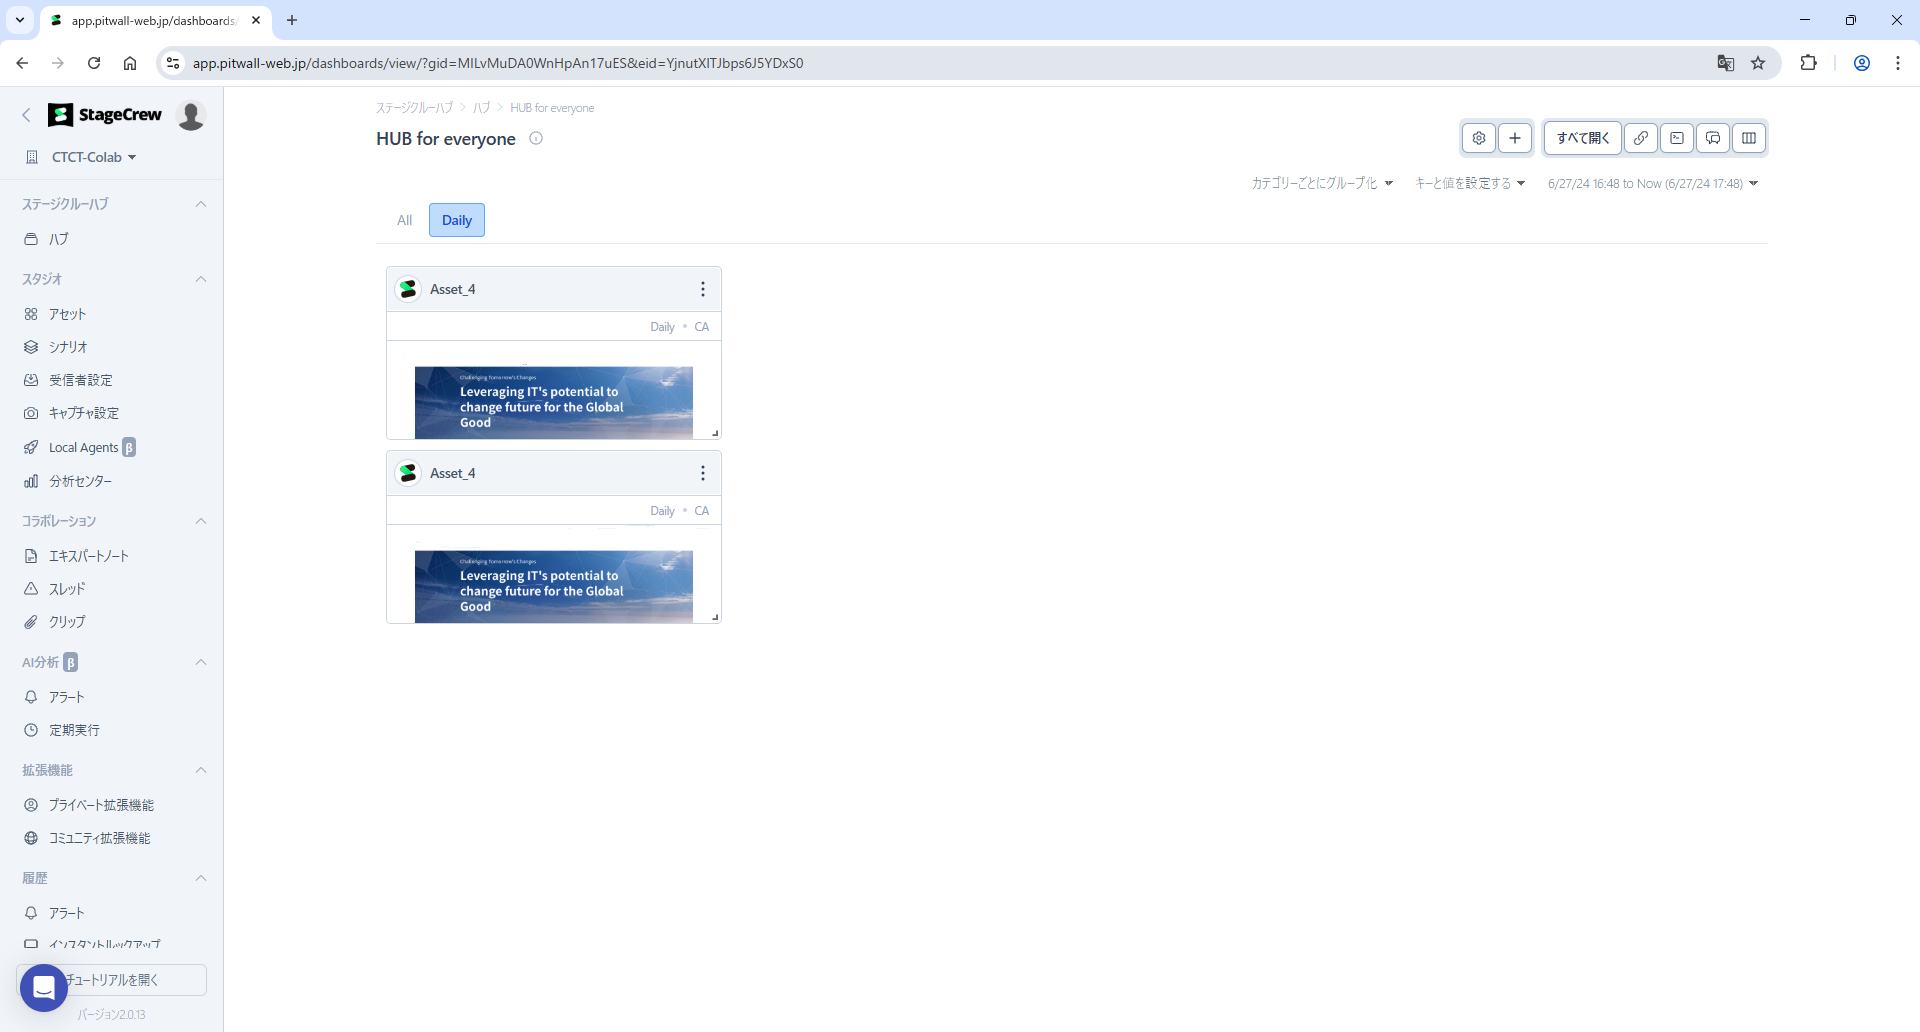Open Local Agents in the sidebar
1920x1032 pixels.
tap(84, 447)
